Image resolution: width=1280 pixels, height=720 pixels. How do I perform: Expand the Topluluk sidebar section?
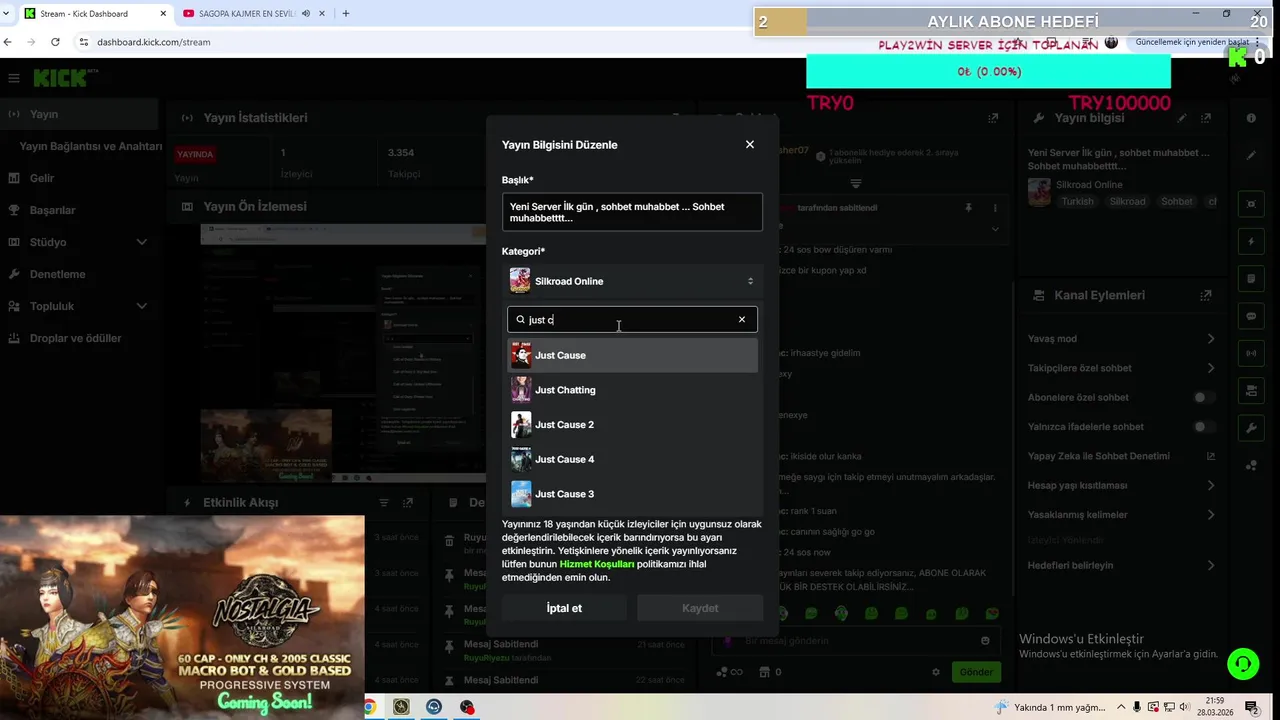(79, 306)
